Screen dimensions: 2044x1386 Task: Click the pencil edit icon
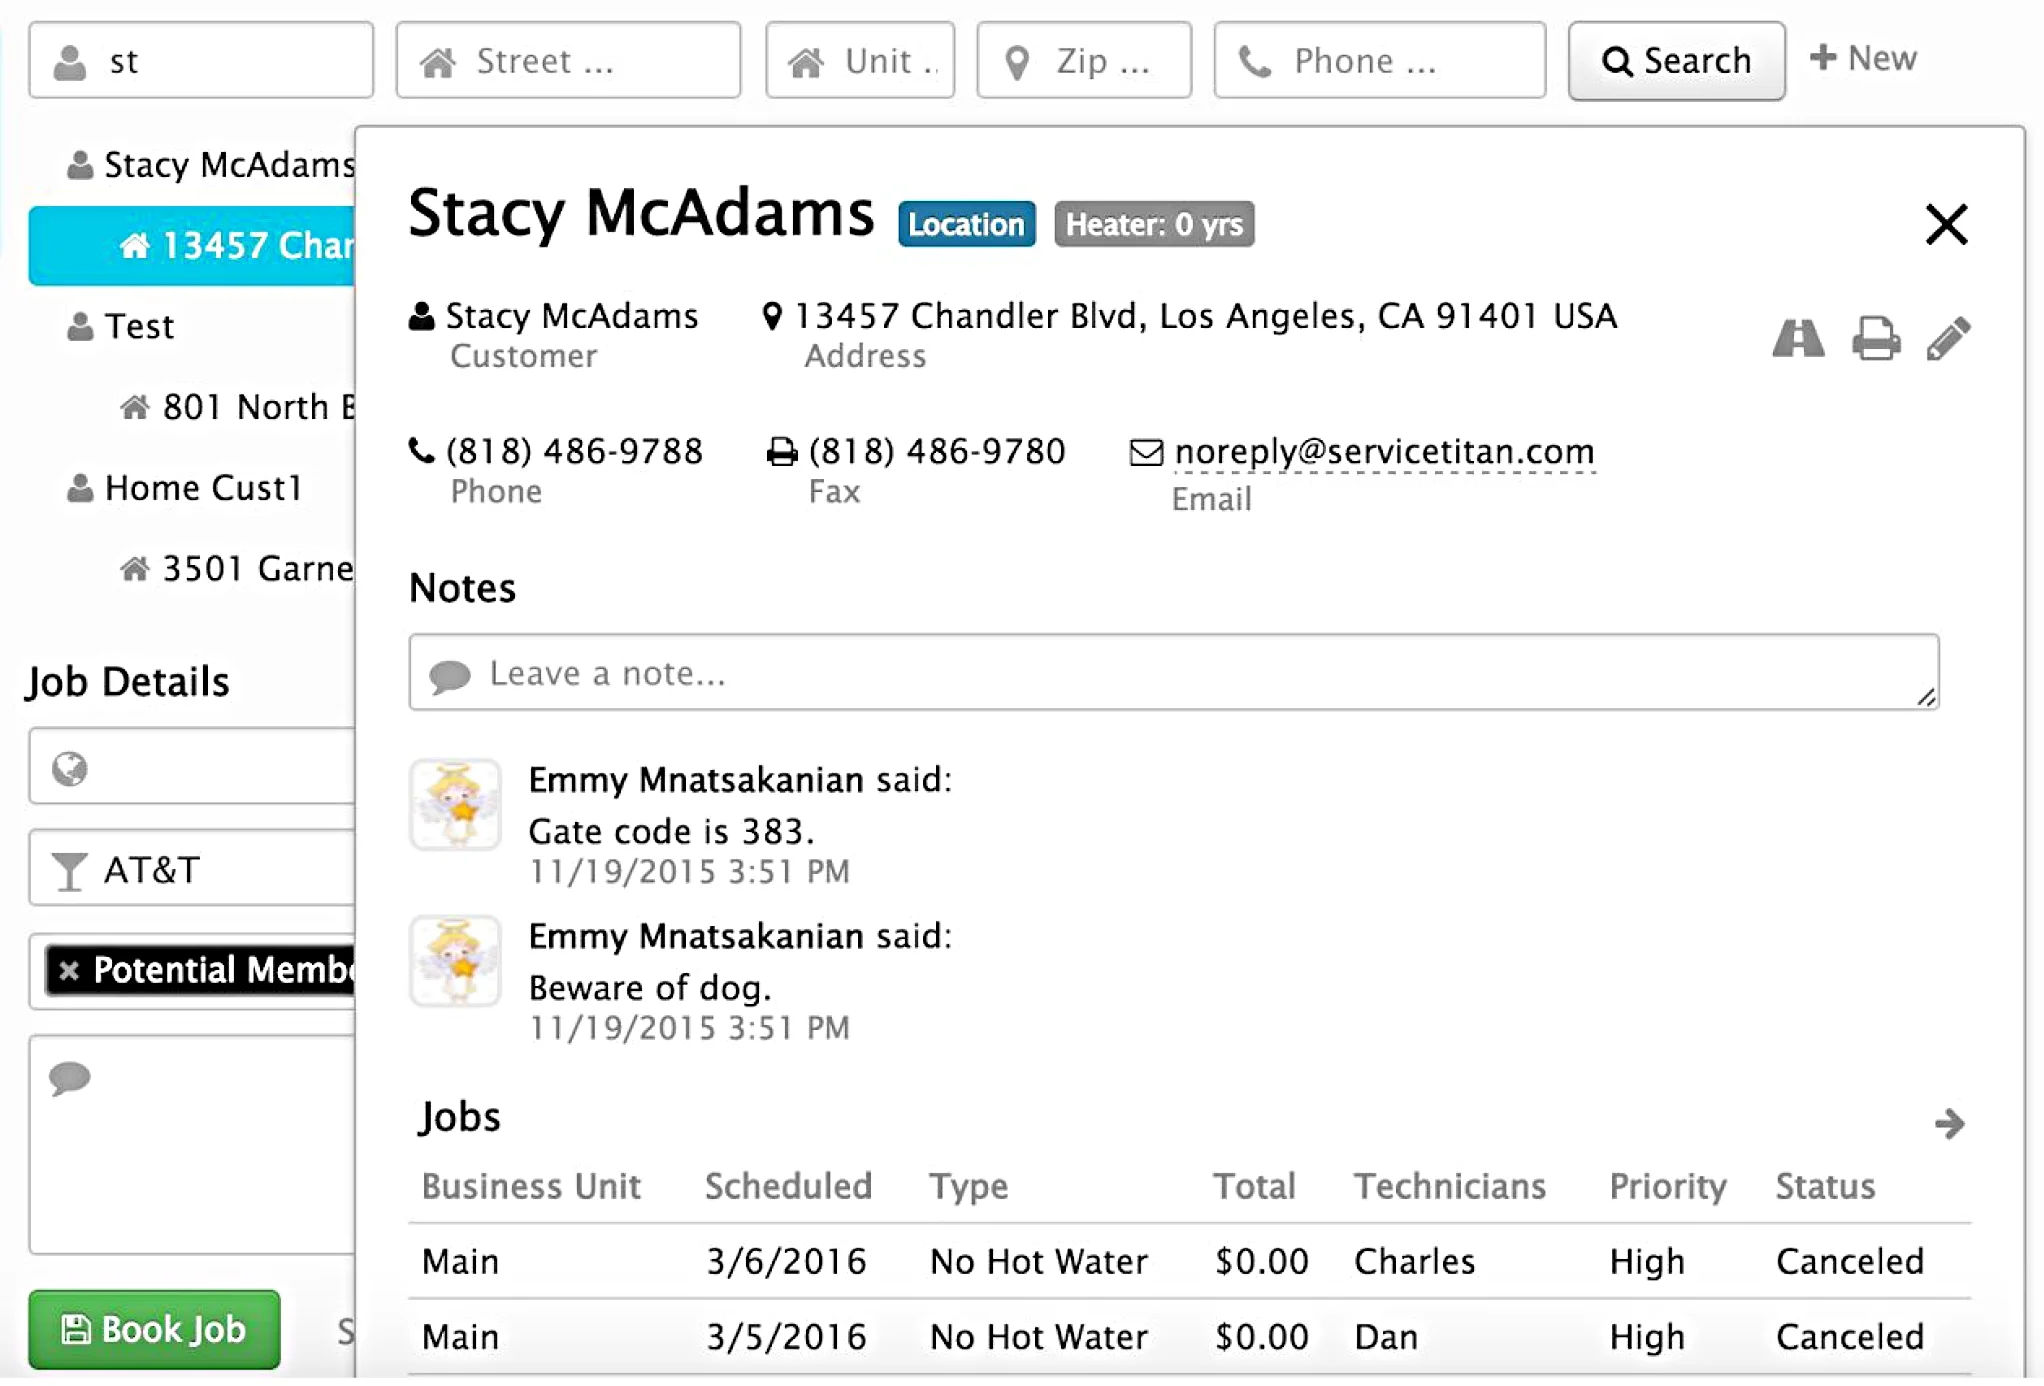click(1948, 338)
